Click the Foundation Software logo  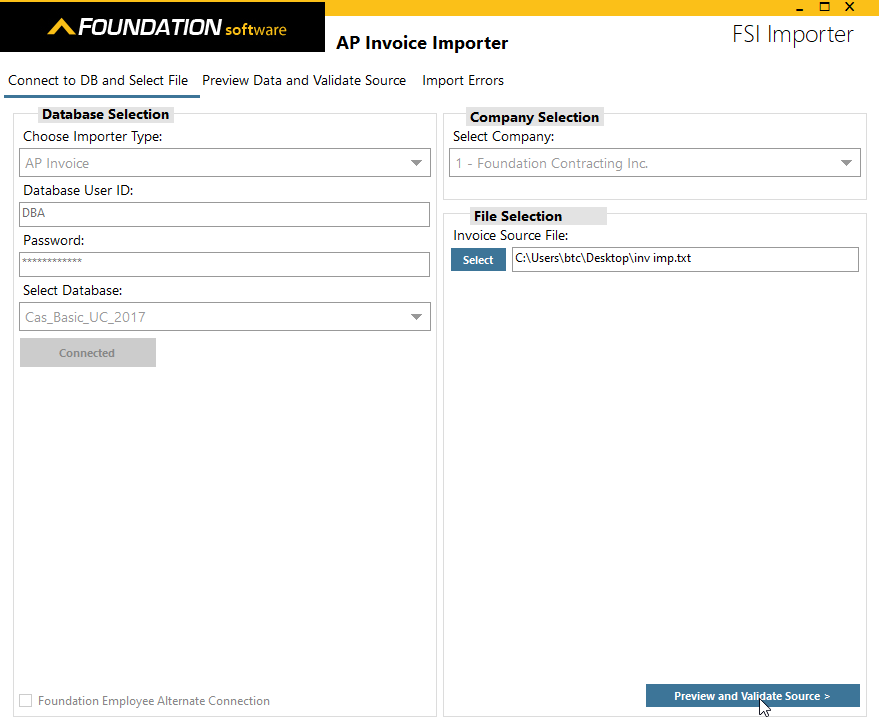167,27
